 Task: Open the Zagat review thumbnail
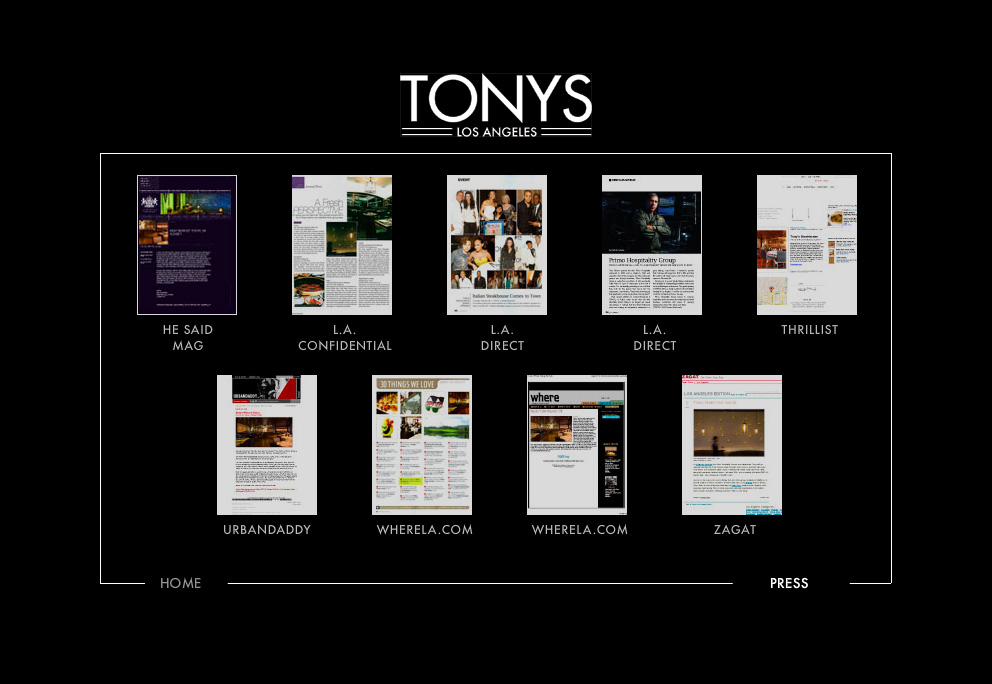732,445
